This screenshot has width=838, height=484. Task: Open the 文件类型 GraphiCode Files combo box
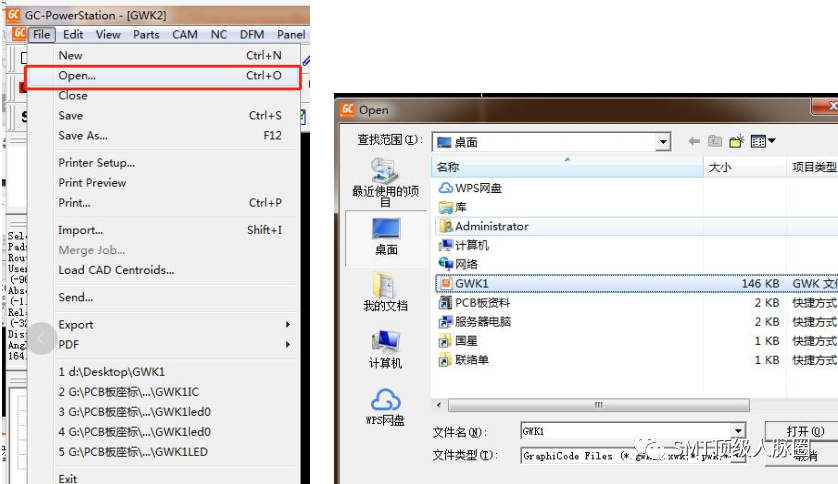[x=633, y=456]
